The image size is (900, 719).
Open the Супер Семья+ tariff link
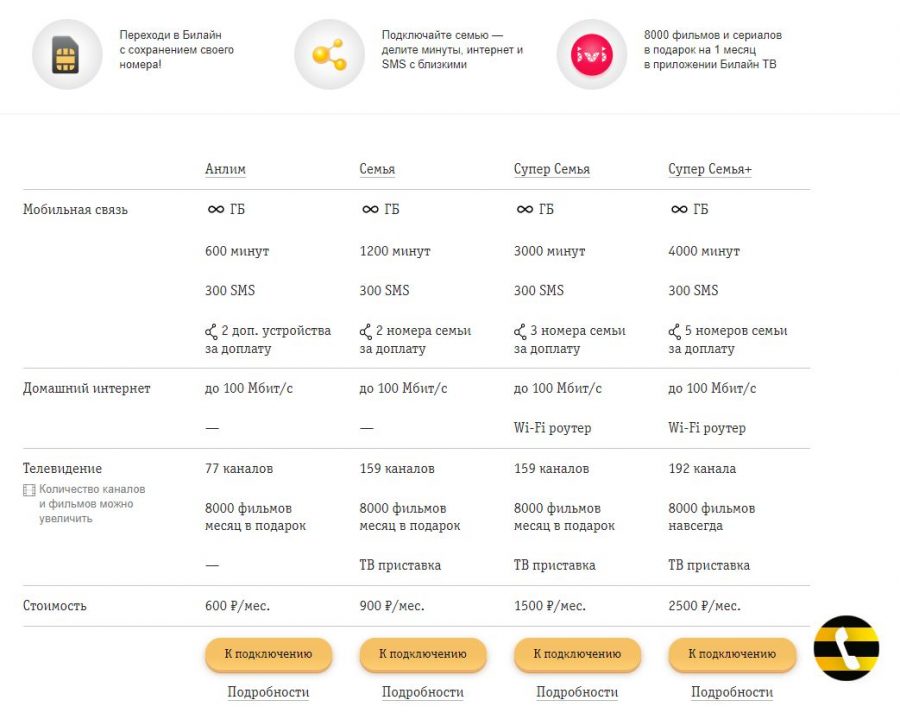tap(710, 169)
